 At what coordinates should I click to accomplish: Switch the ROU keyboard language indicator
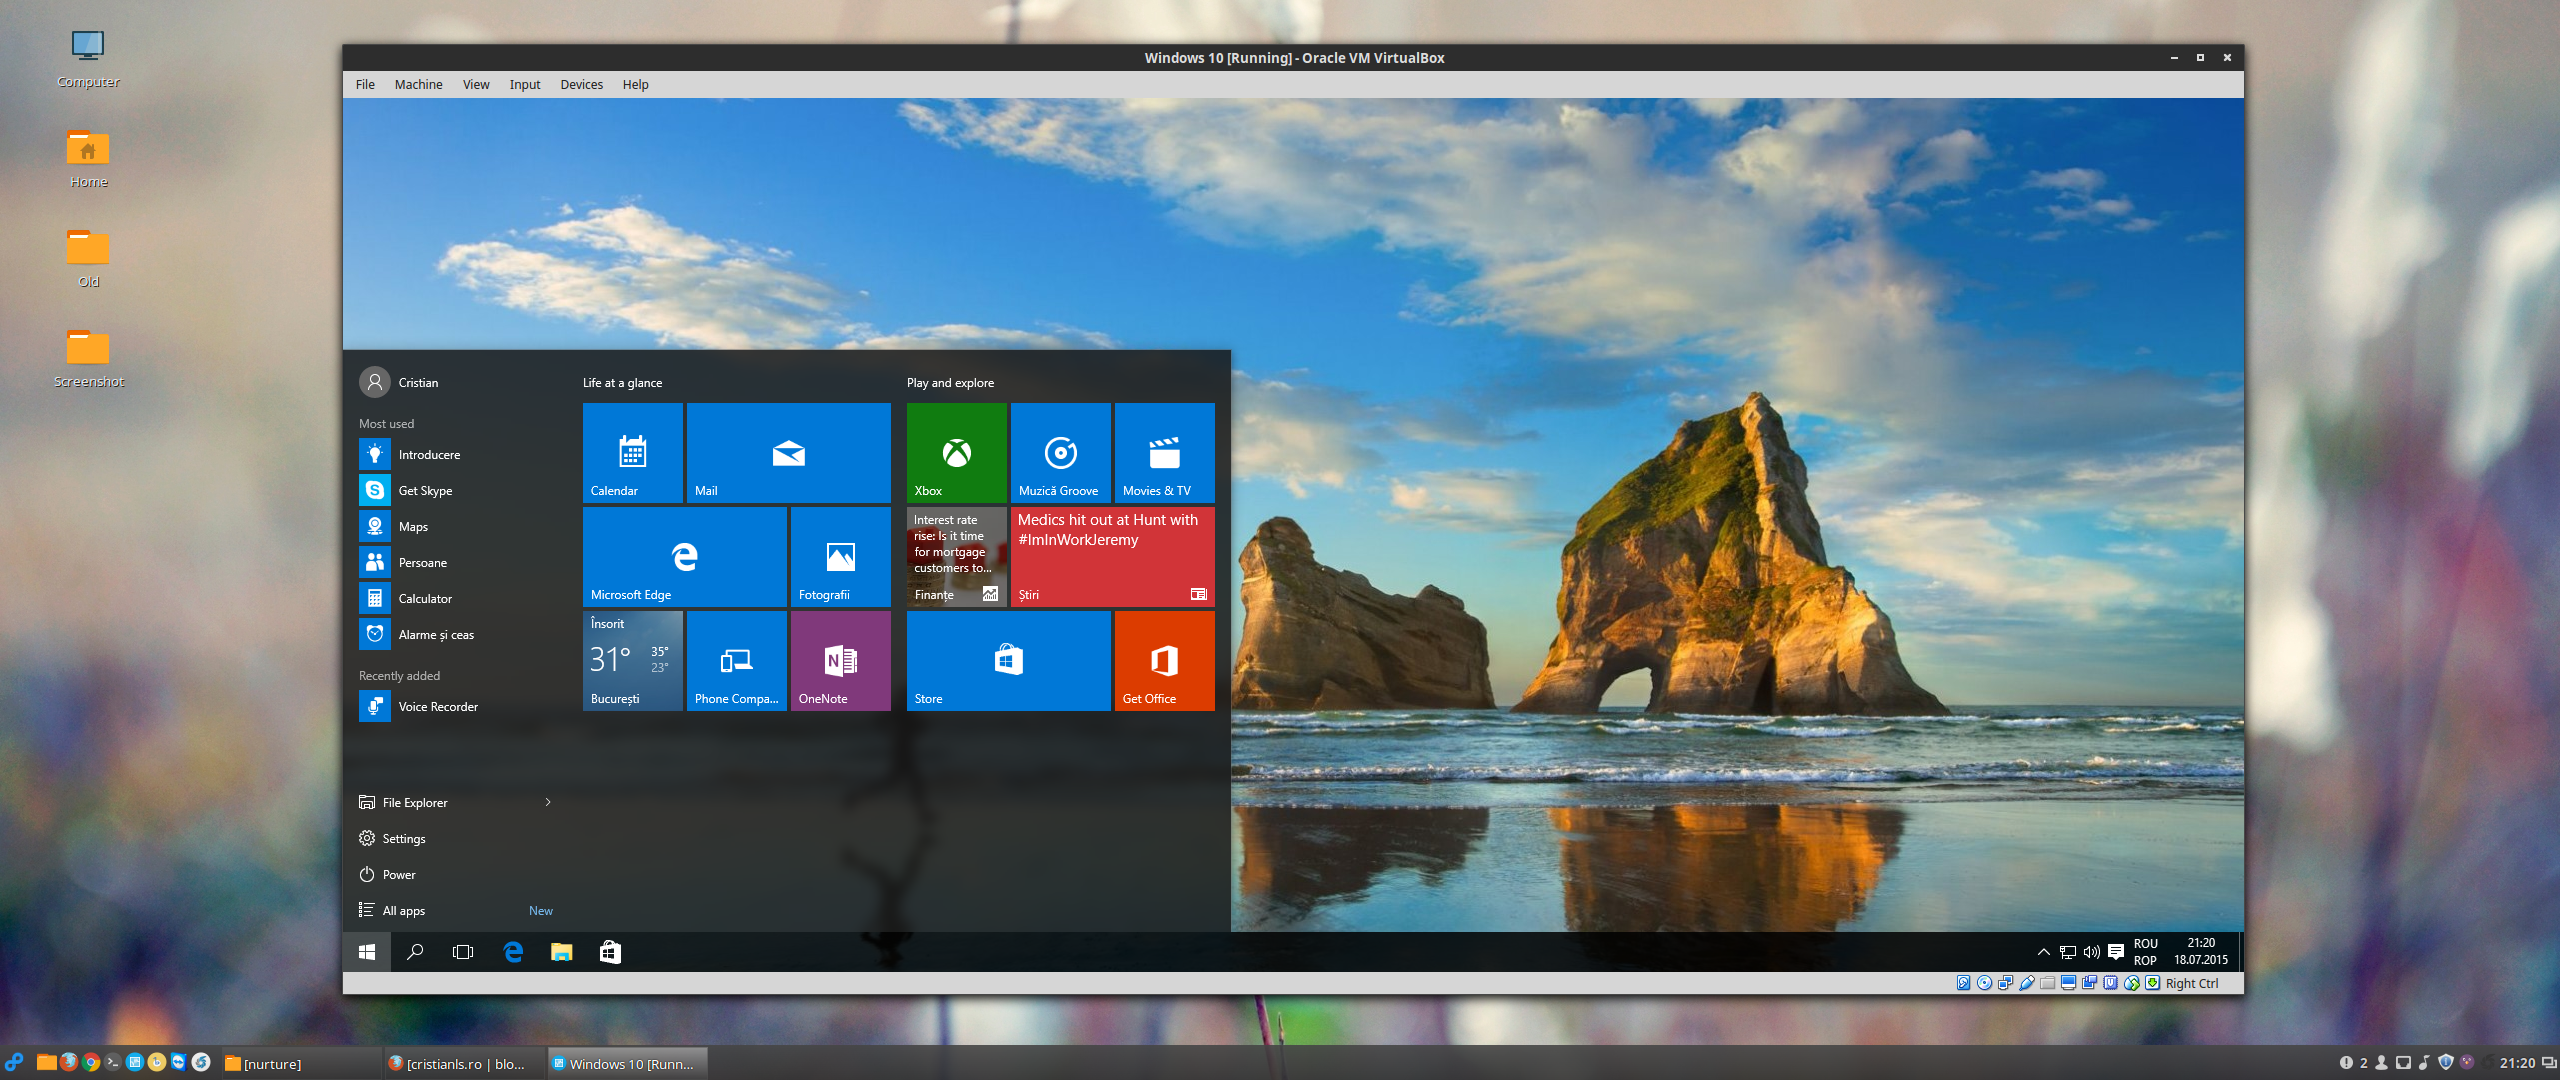pos(2145,952)
